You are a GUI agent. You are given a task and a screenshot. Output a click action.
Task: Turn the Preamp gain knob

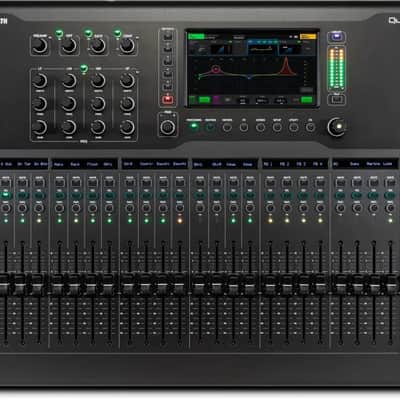(40, 46)
